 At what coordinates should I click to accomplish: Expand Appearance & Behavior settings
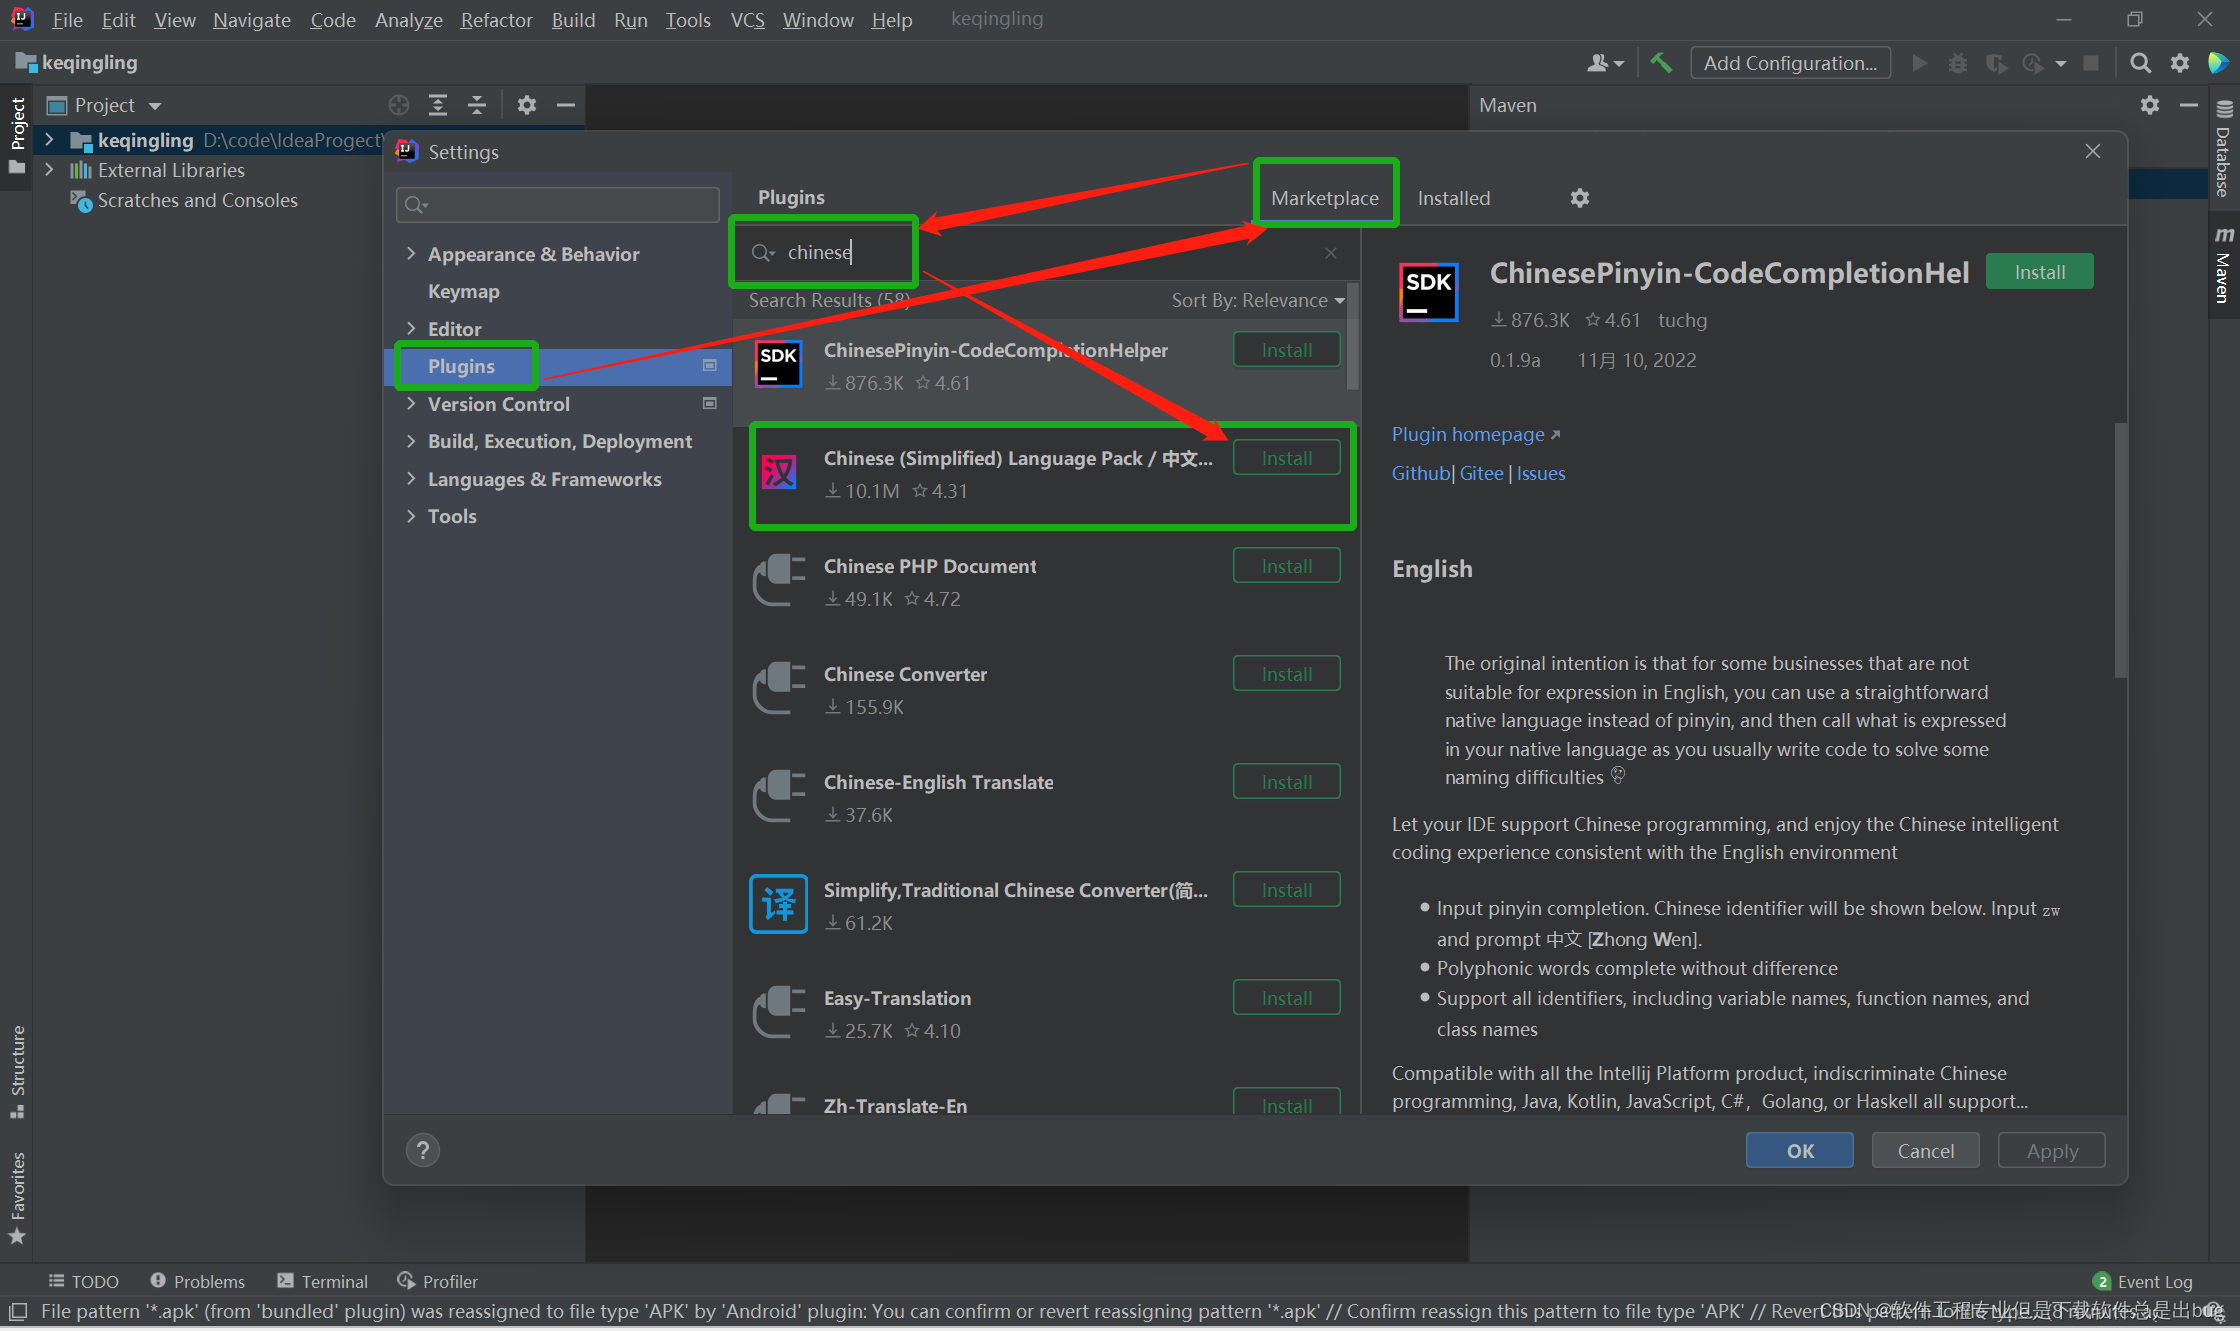point(411,254)
